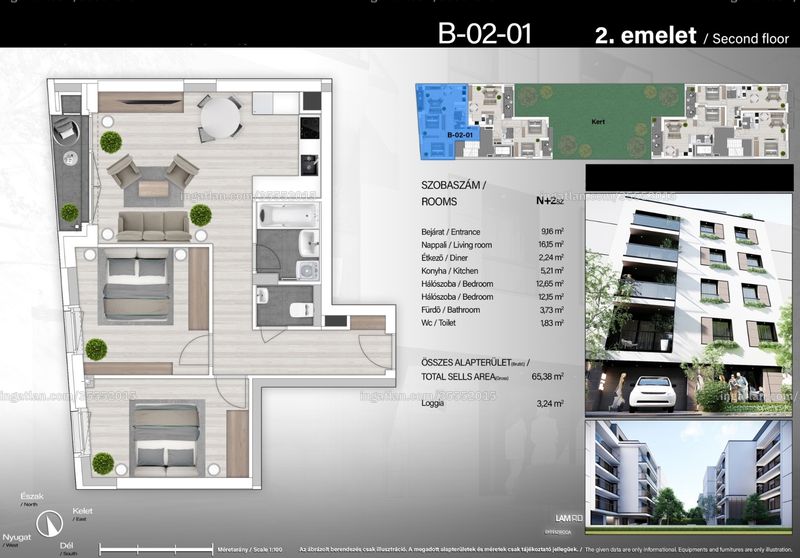800x558 pixels.
Task: Click the scale bar at the bottom
Action: (156, 549)
